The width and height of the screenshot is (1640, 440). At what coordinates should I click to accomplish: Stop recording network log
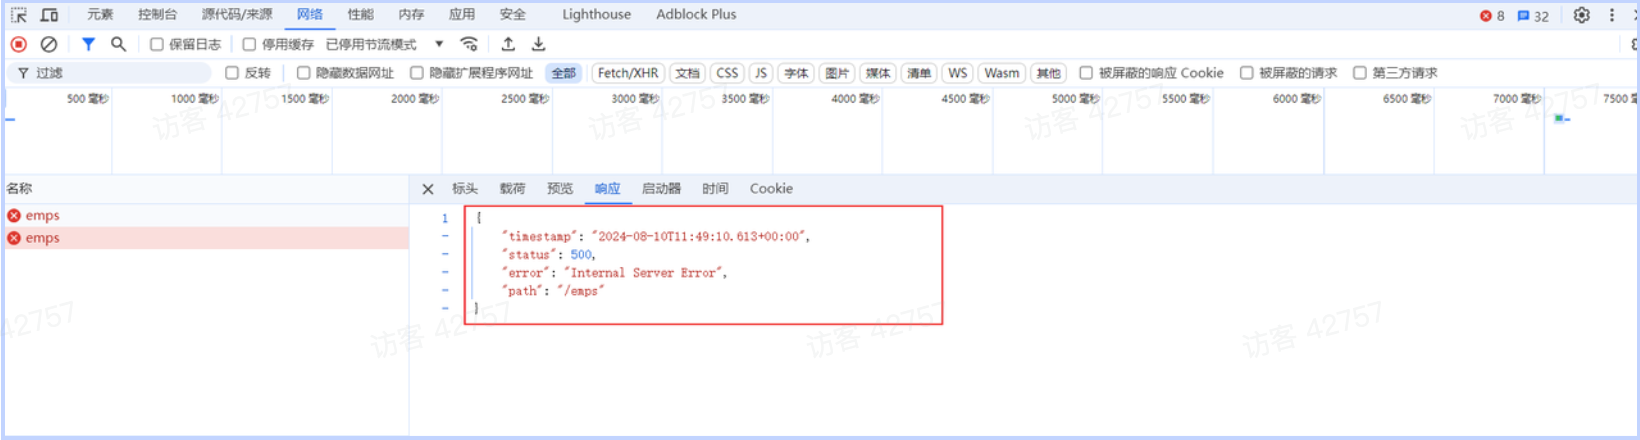tap(19, 44)
